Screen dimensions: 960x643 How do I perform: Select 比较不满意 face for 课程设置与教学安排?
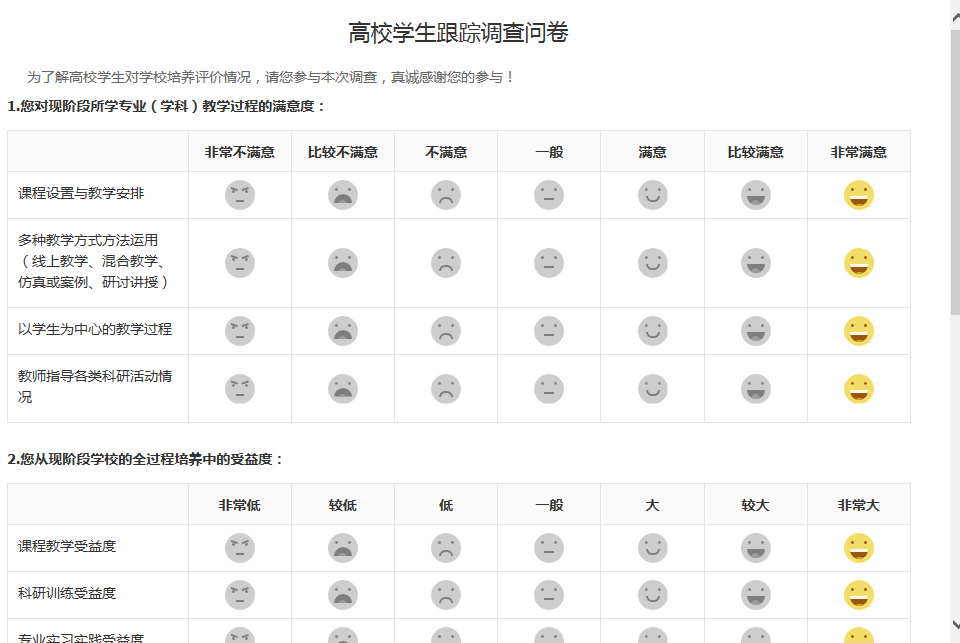343,195
